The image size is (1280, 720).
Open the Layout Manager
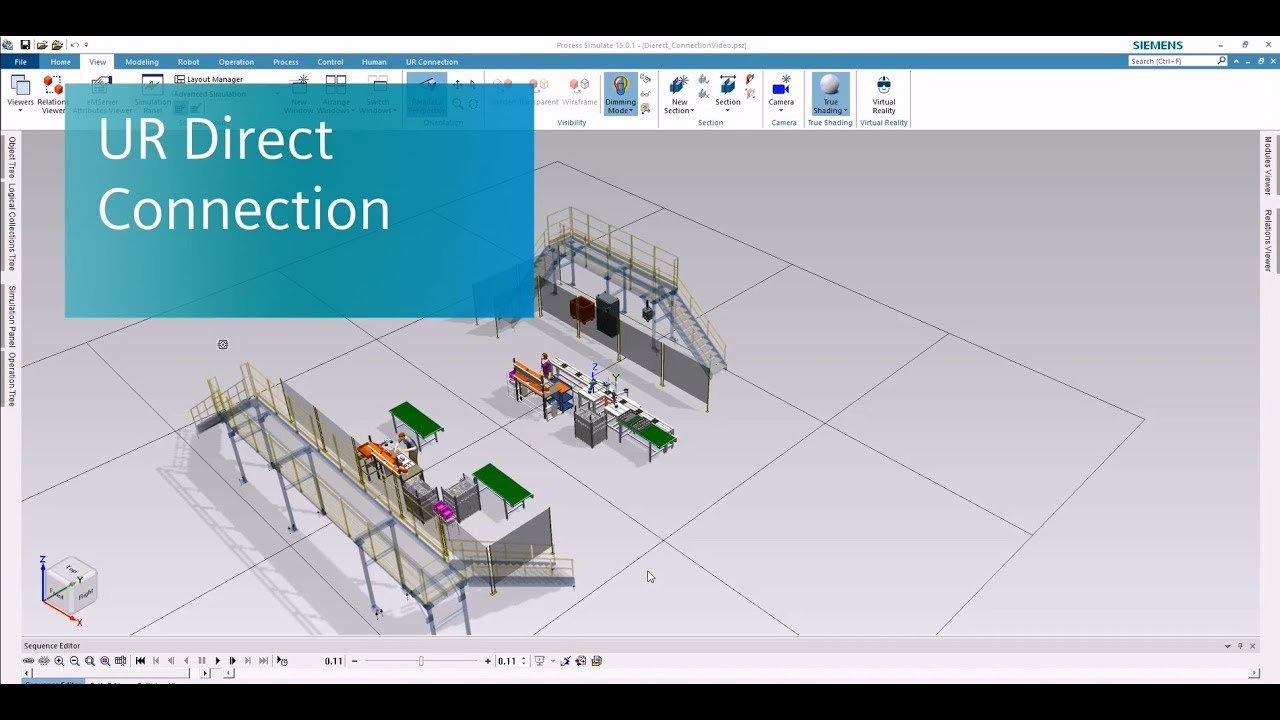[x=209, y=79]
